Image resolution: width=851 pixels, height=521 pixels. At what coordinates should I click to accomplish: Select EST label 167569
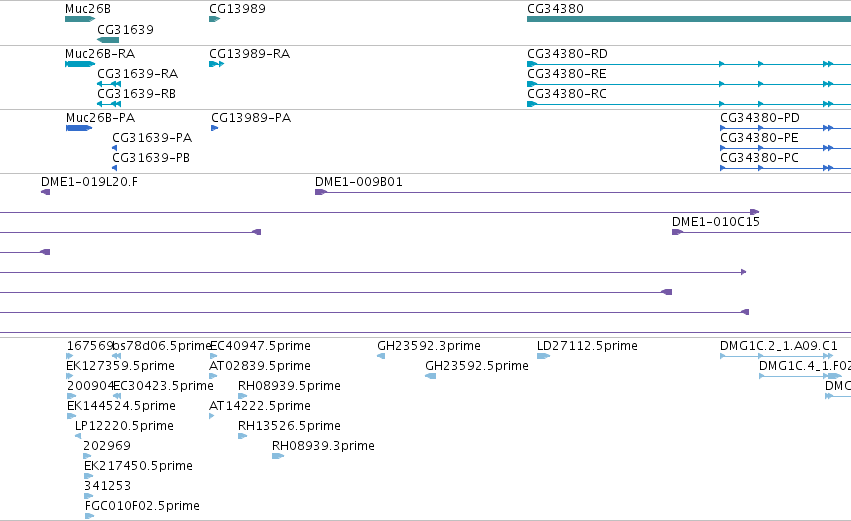tap(90, 346)
